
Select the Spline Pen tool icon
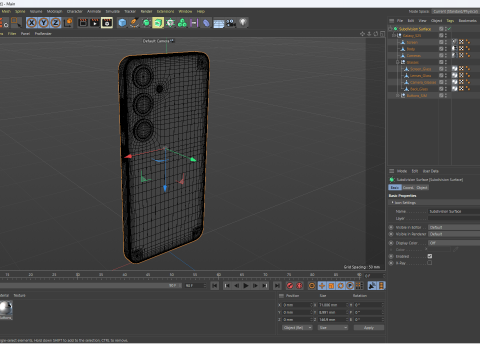134,23
